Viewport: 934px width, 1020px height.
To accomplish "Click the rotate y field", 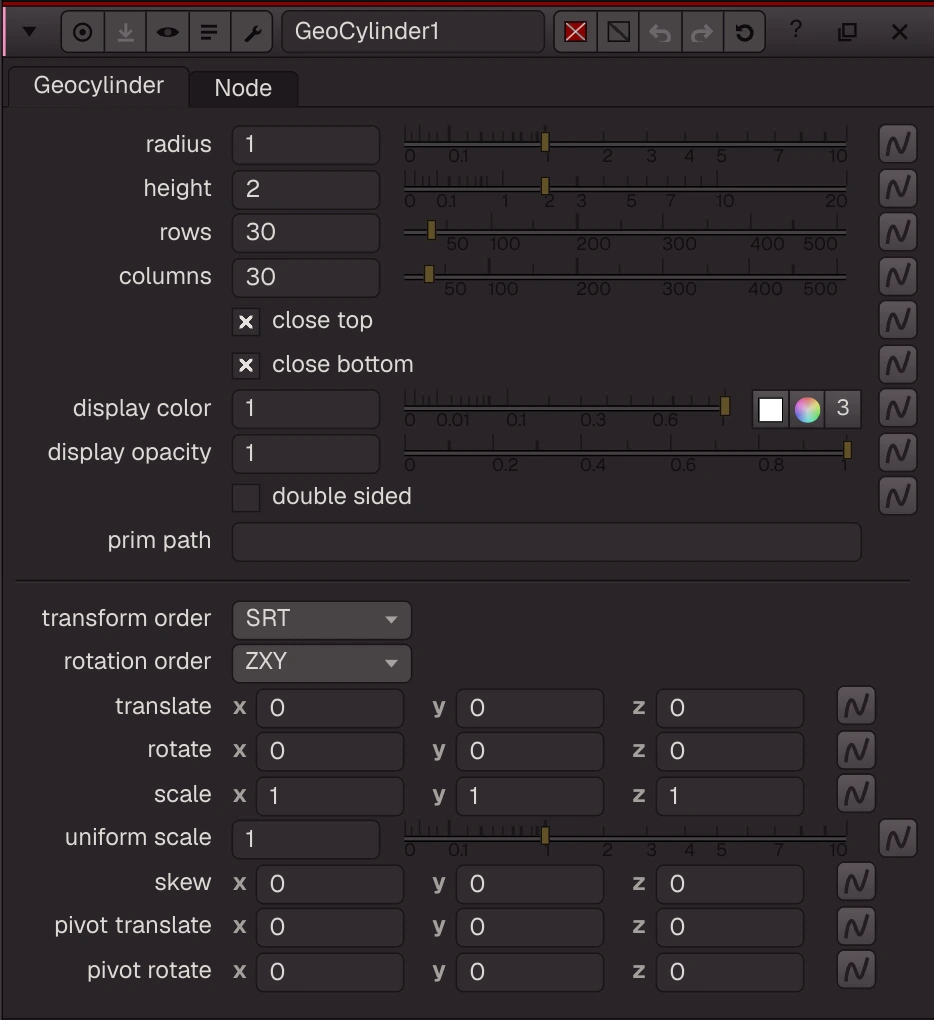I will 529,751.
